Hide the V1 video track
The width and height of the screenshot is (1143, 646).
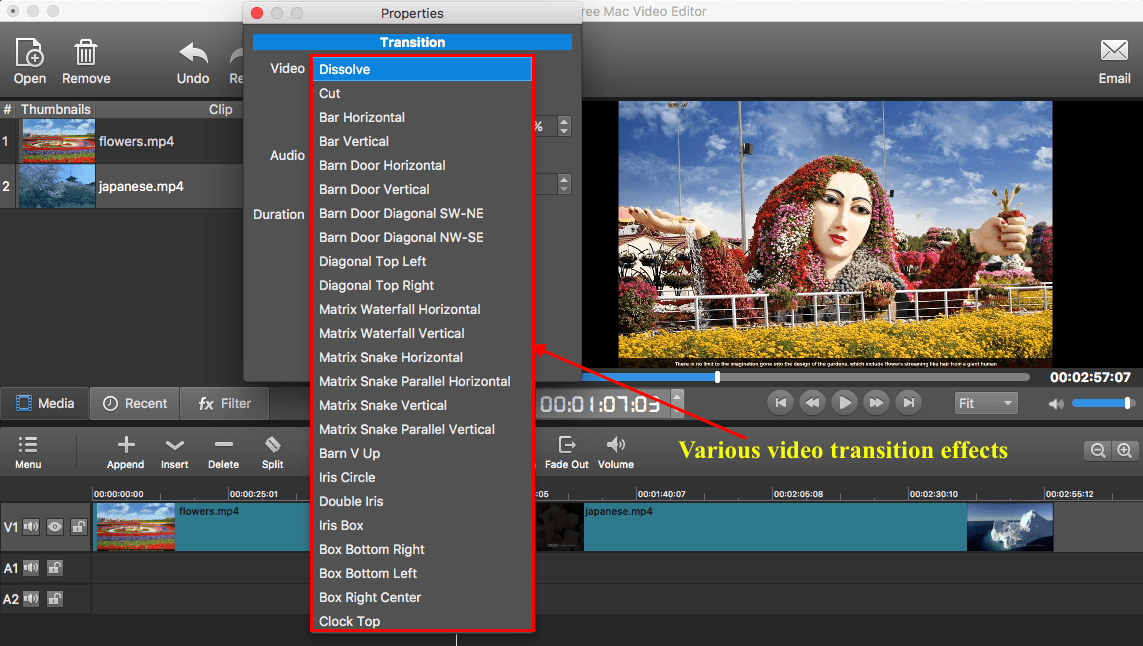(55, 526)
